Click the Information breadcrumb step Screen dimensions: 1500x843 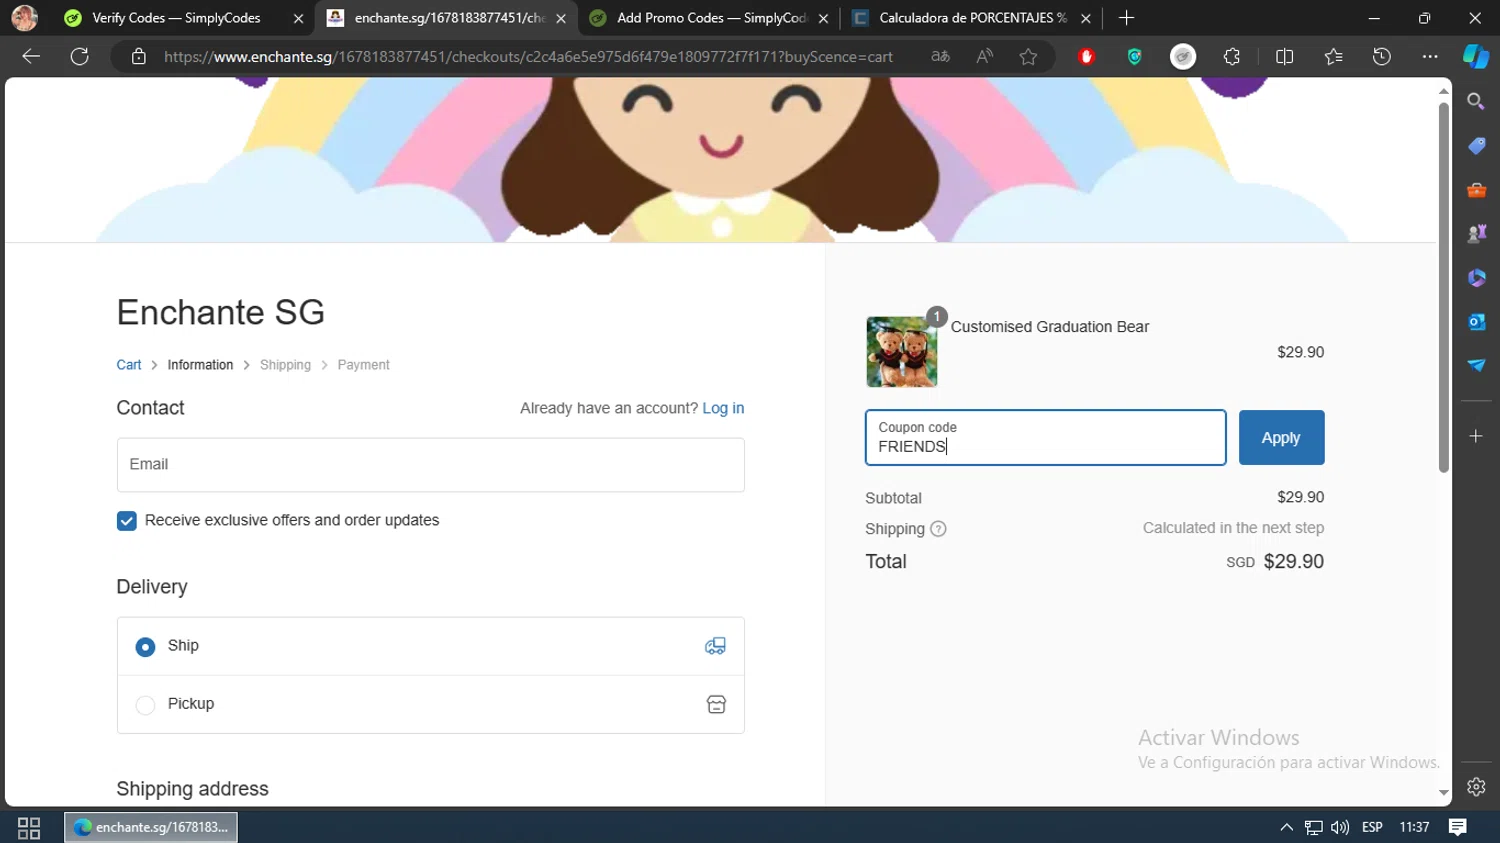pos(200,365)
